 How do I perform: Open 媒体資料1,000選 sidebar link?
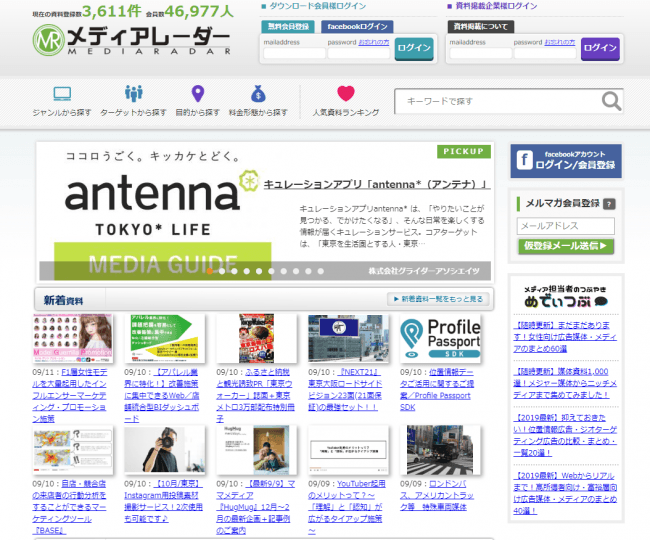pos(565,383)
